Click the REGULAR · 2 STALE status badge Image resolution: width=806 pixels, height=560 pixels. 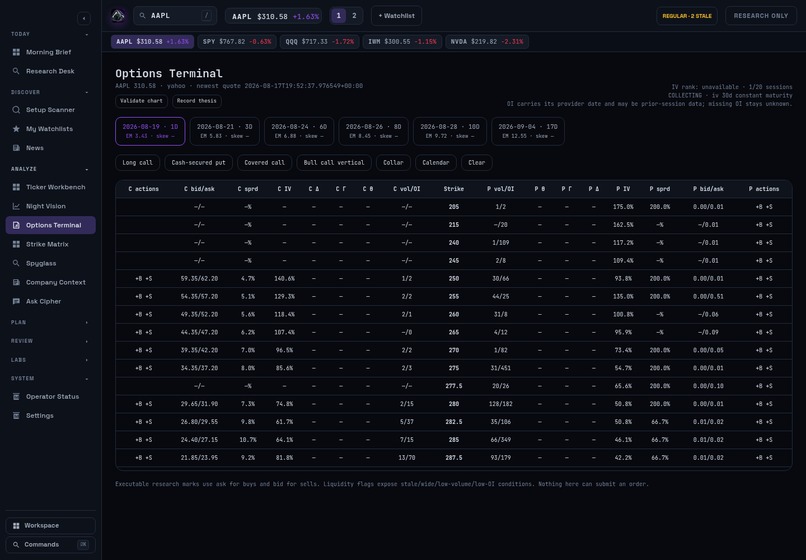point(687,16)
